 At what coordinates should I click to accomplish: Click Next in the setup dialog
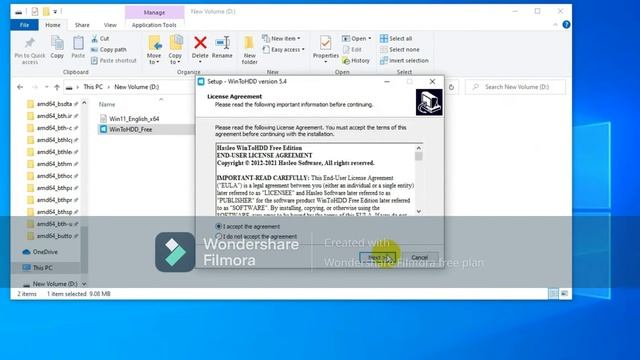point(378,258)
